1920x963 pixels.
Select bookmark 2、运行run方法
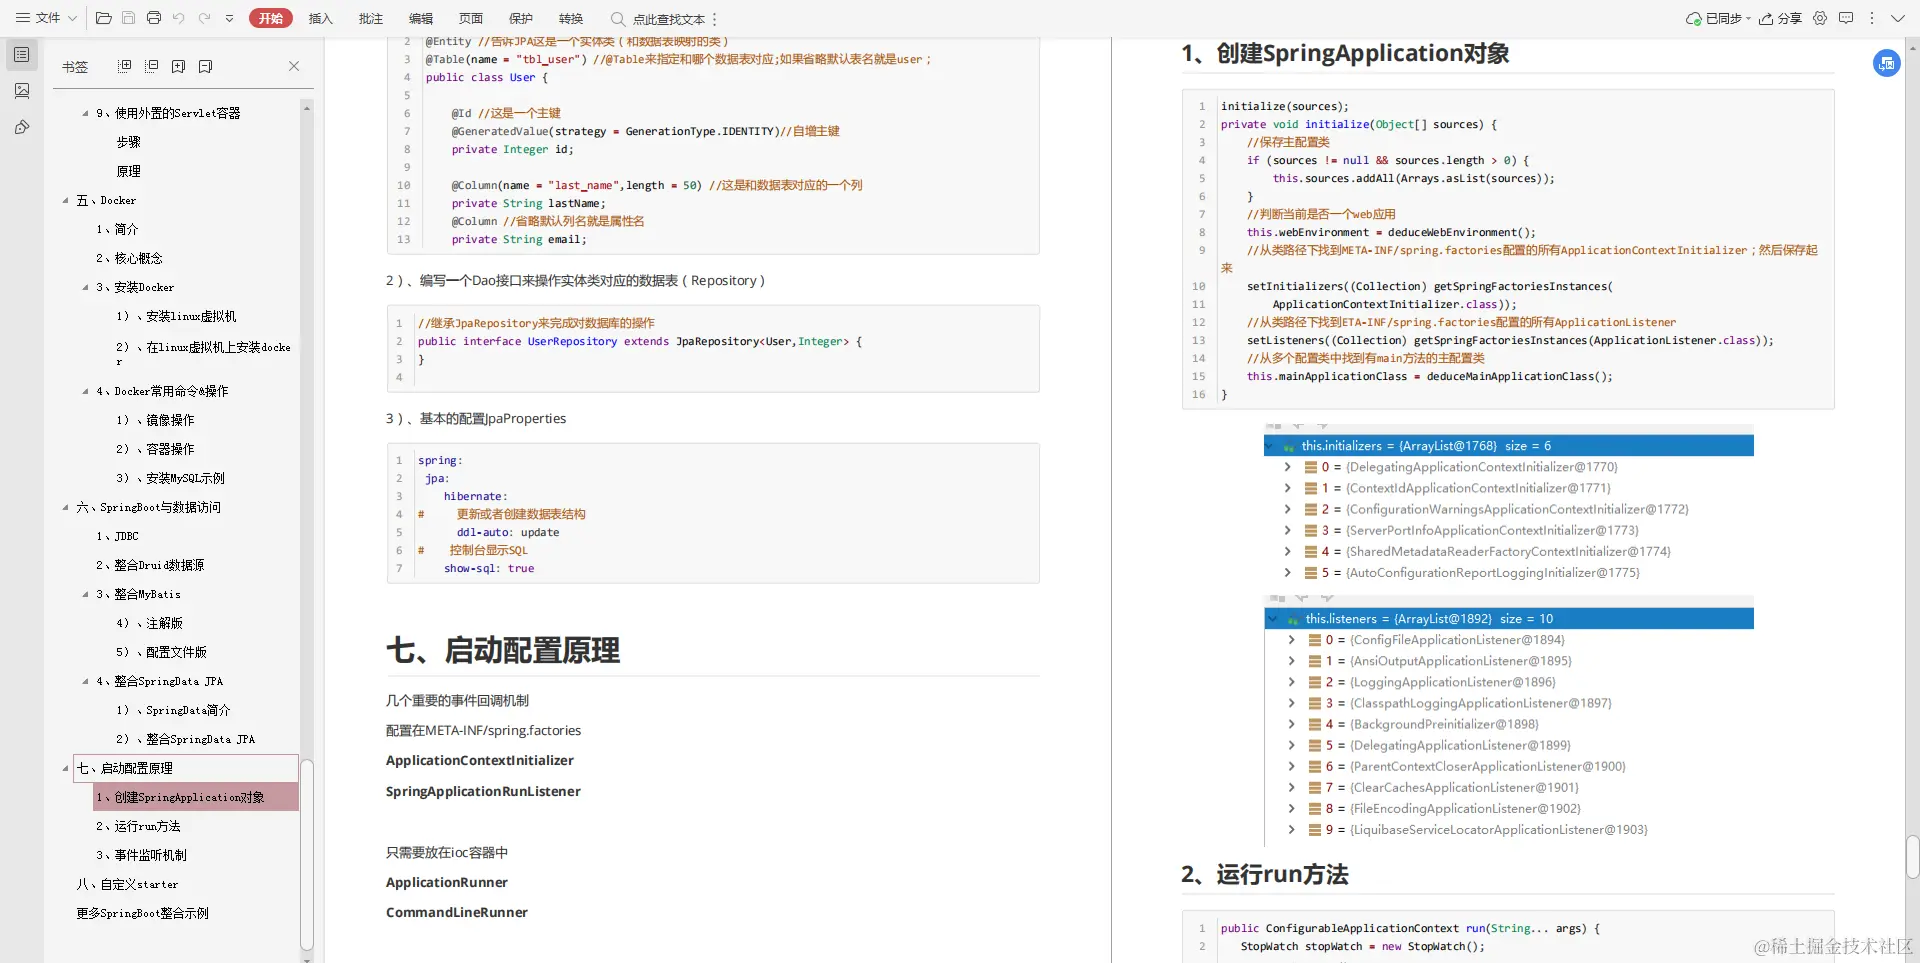tap(138, 826)
